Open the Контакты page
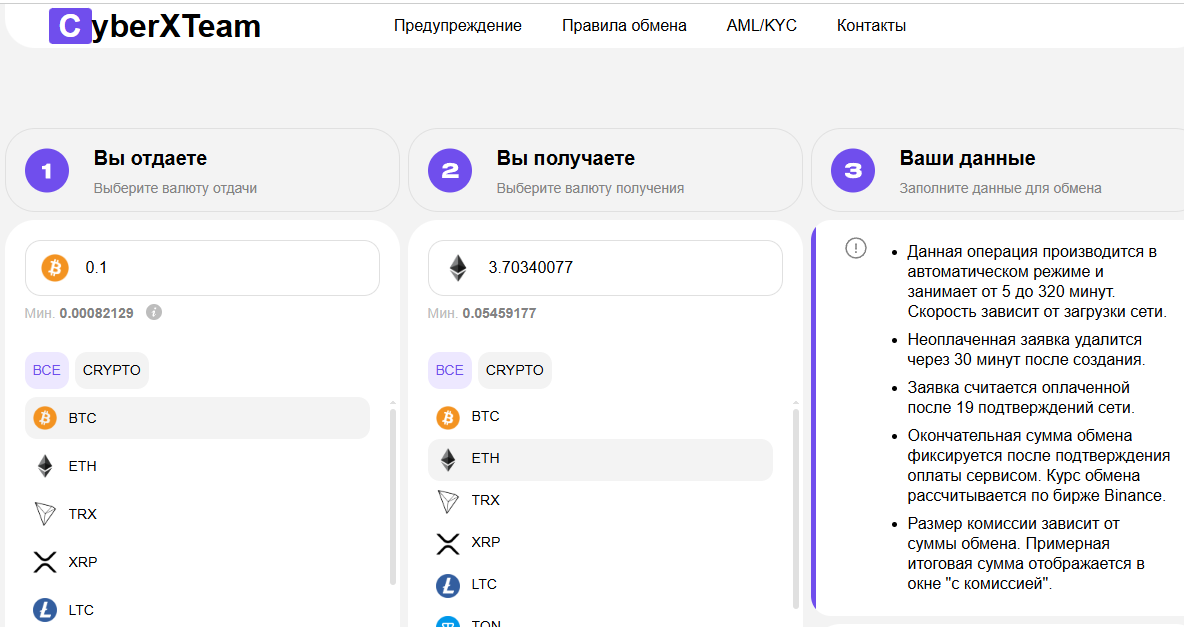 point(871,26)
